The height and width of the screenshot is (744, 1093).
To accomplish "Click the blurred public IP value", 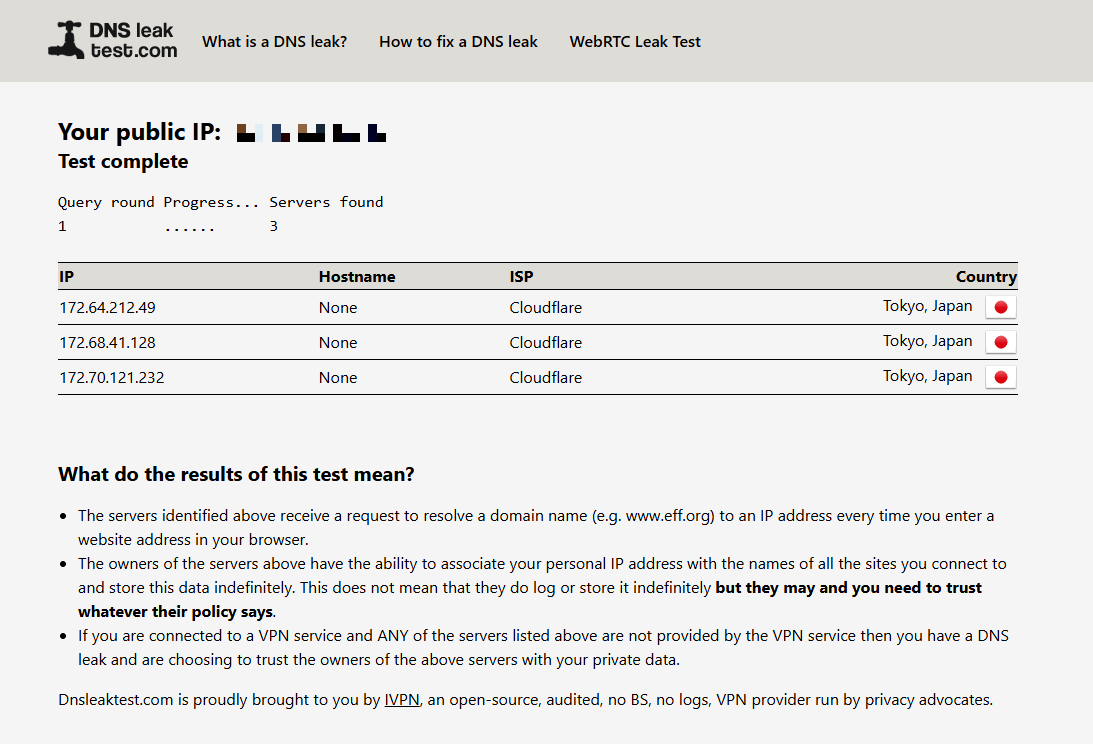I will point(311,132).
